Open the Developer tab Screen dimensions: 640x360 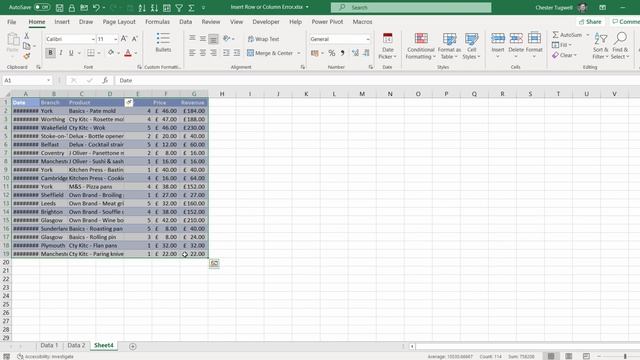(x=266, y=22)
